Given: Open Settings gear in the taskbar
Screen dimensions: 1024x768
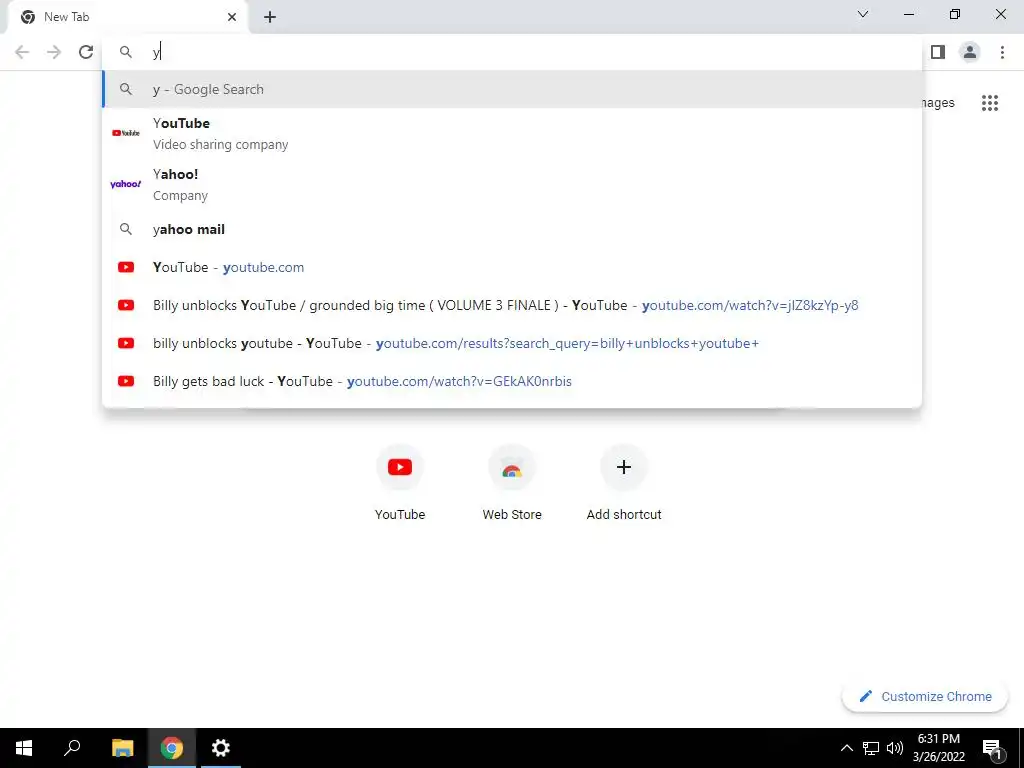Looking at the screenshot, I should click(x=221, y=748).
